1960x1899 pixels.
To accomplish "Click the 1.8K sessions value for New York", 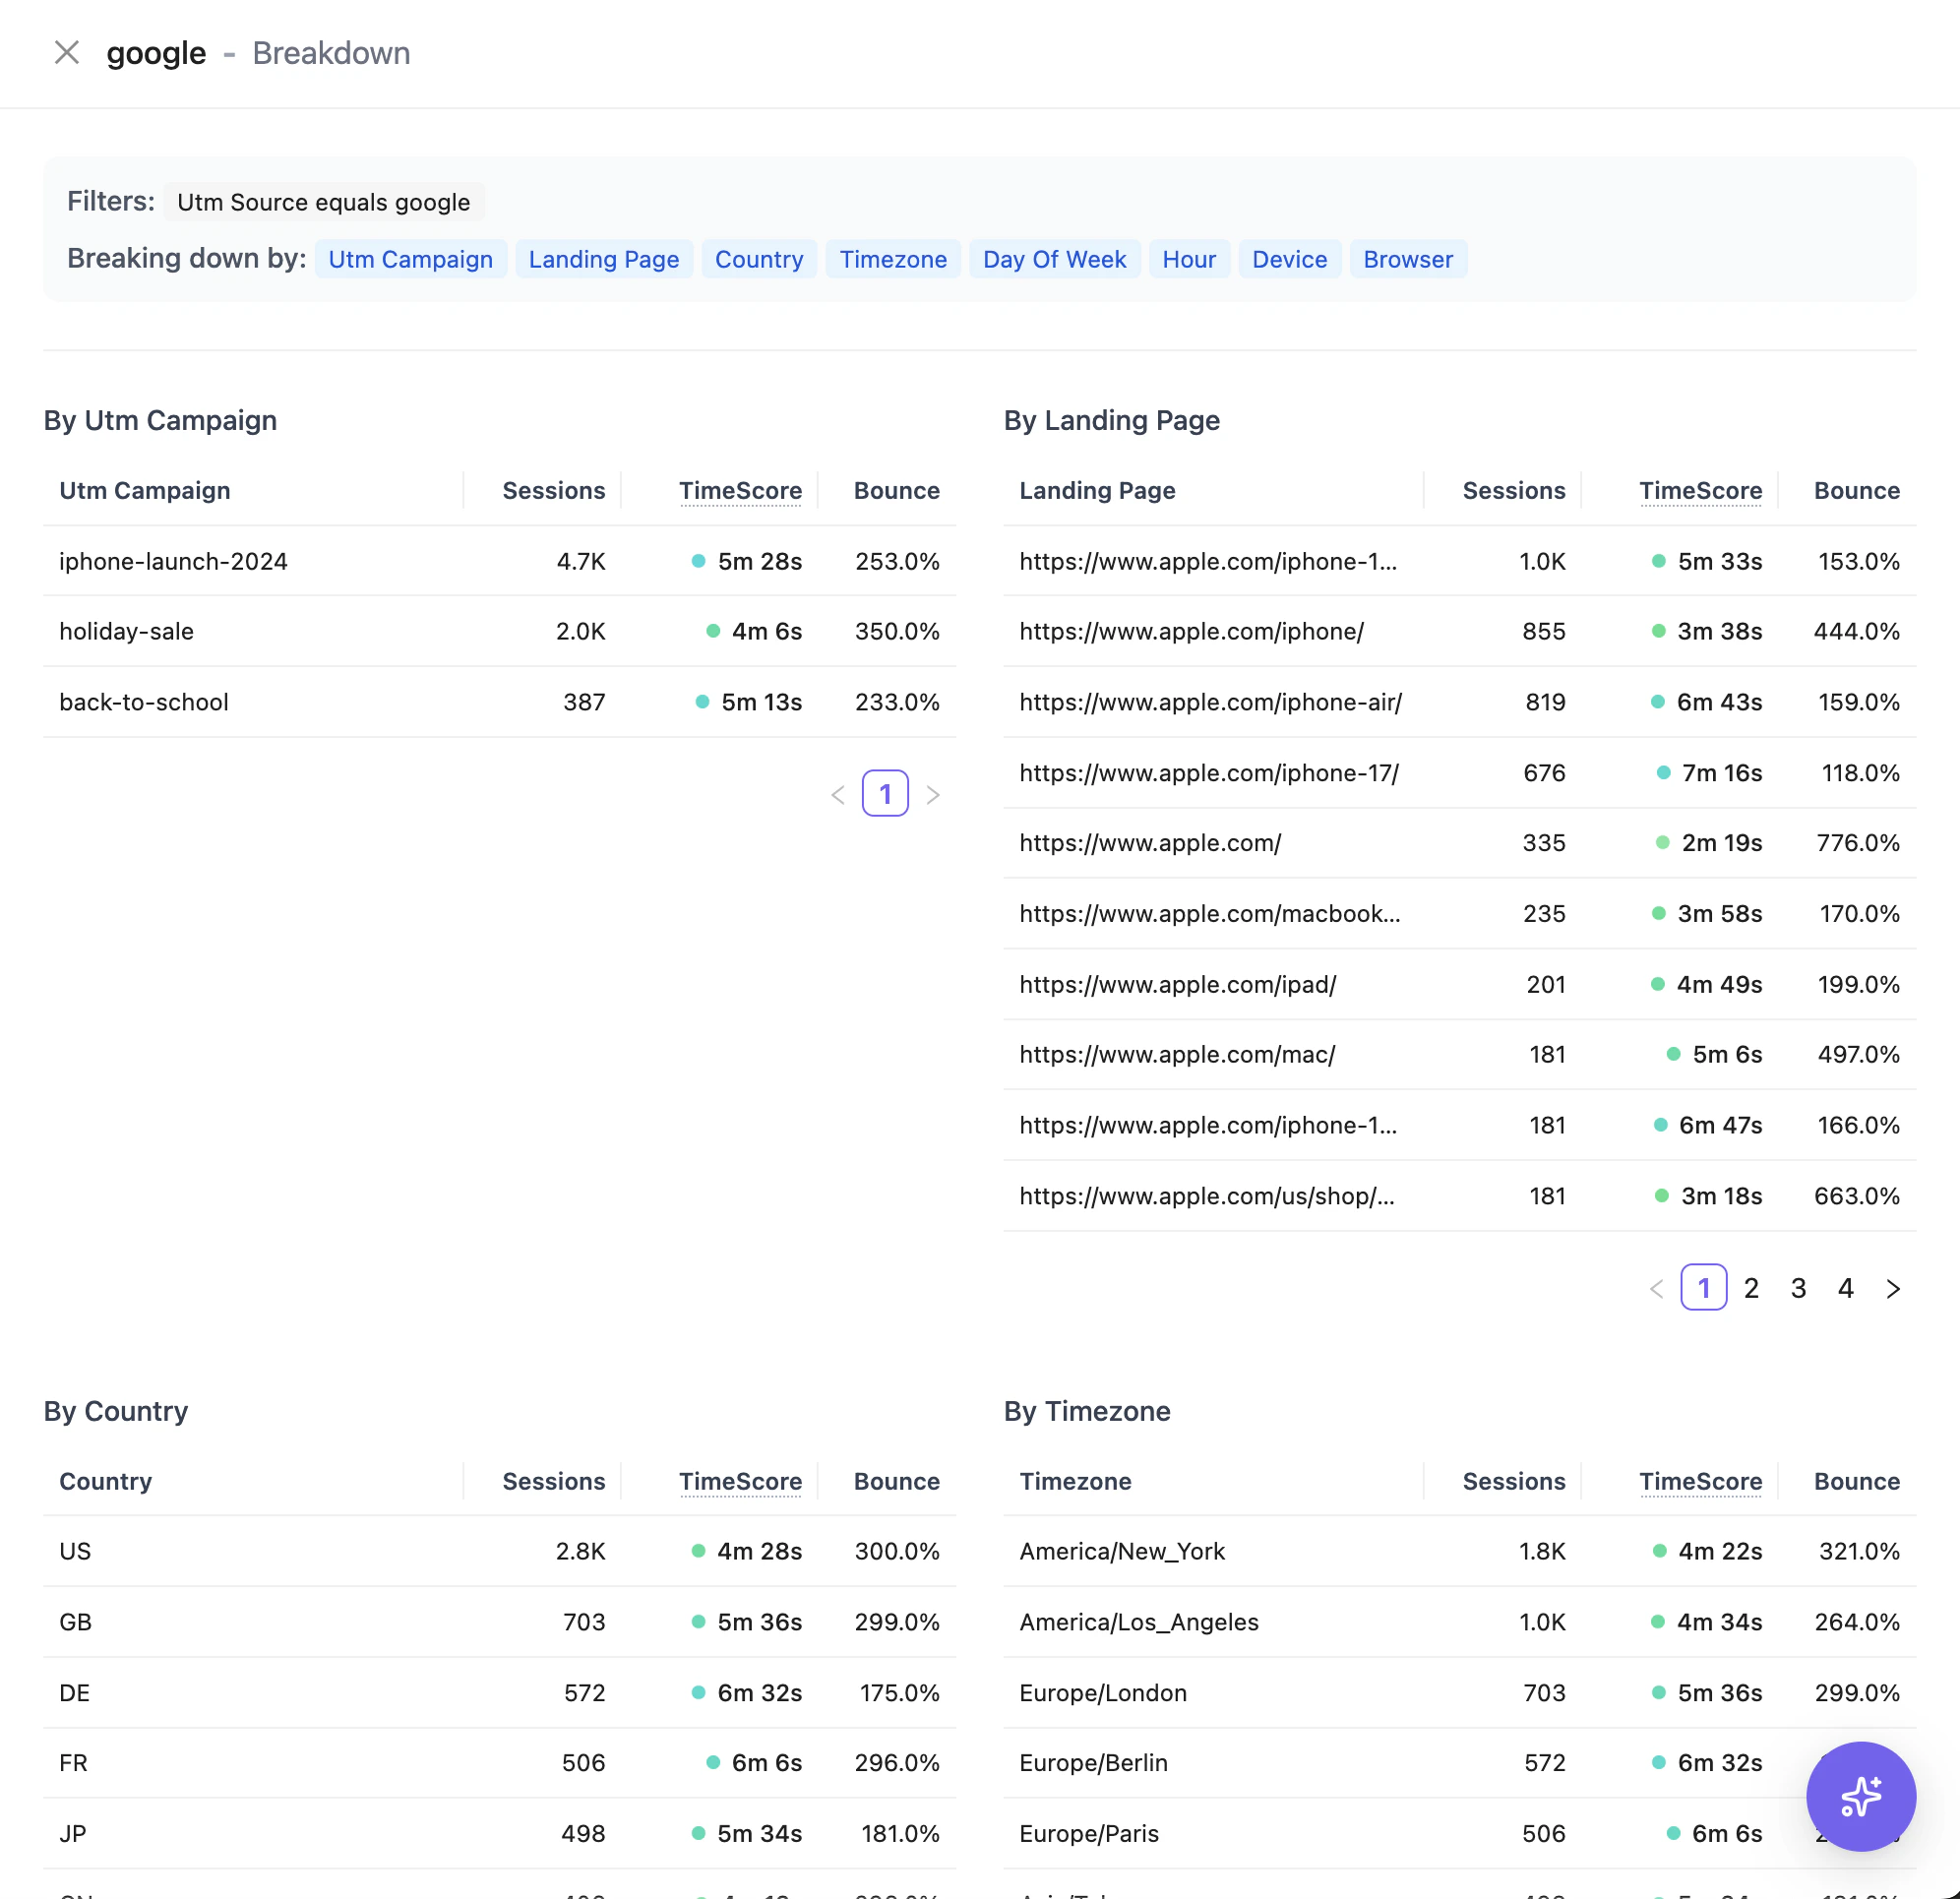I will [x=1542, y=1551].
